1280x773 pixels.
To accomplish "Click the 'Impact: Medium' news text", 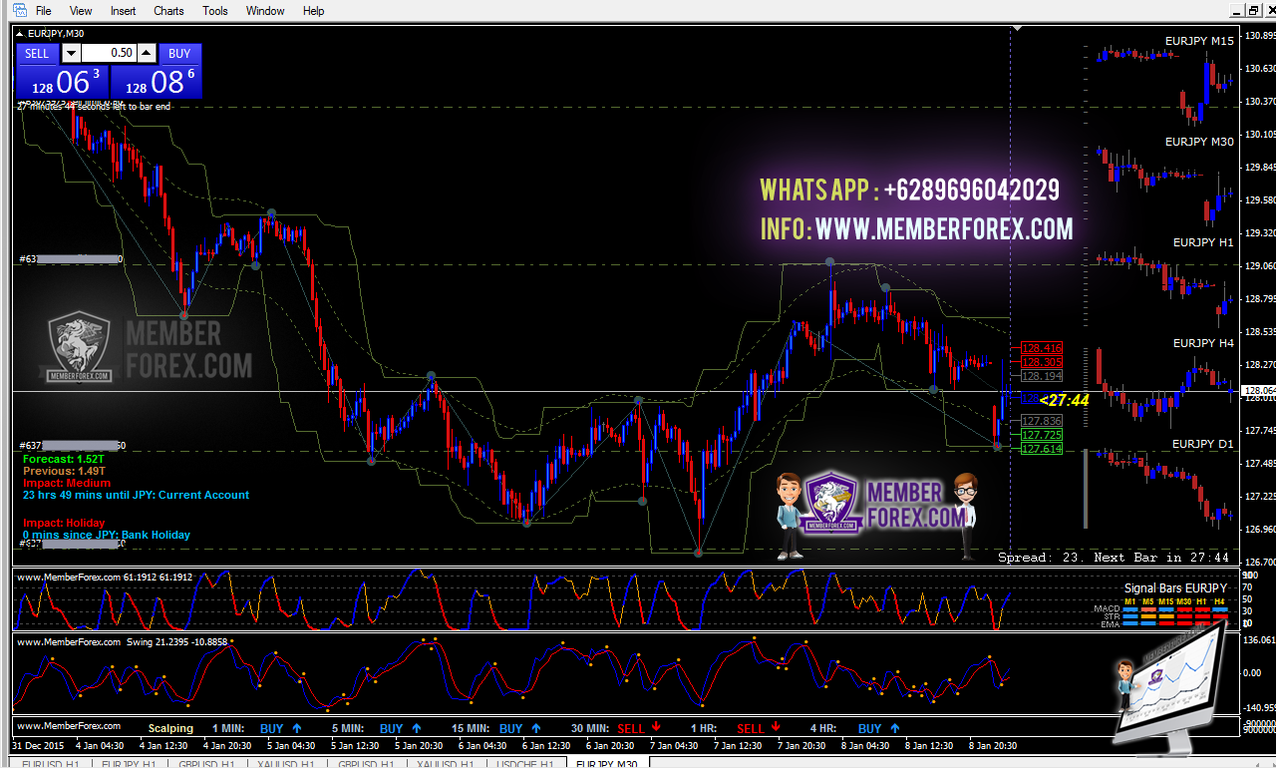I will [x=66, y=483].
